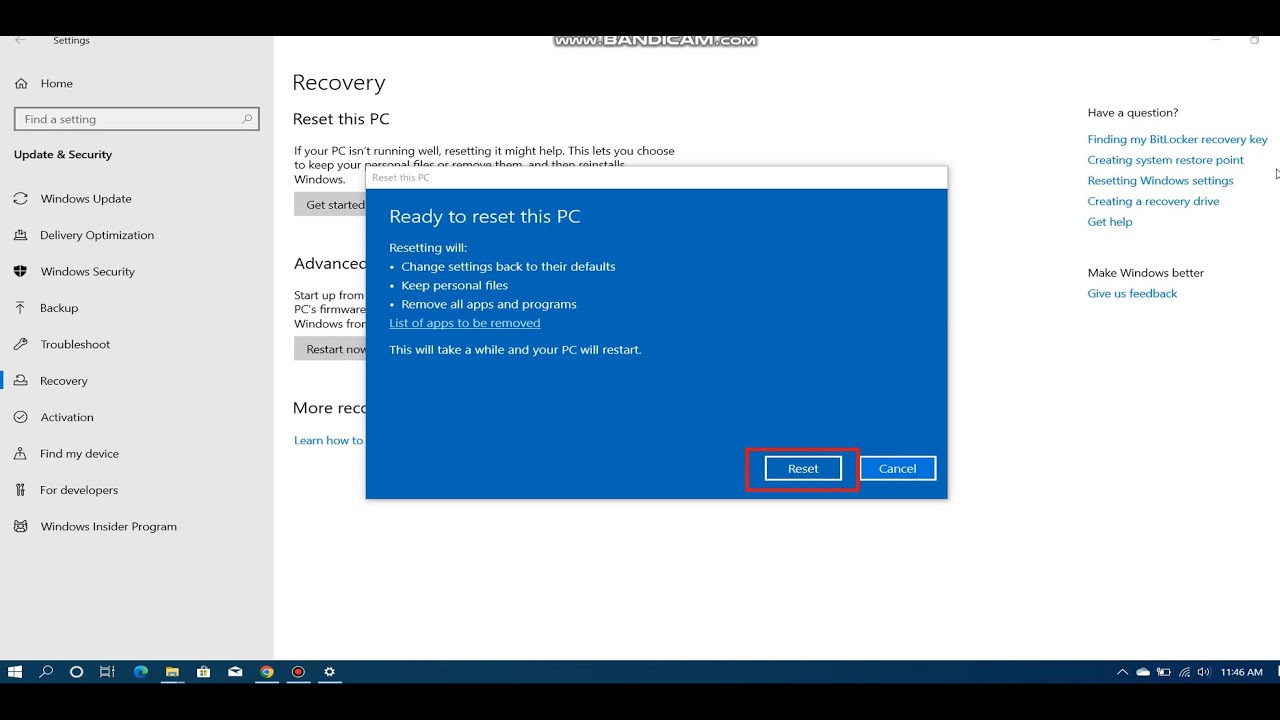Click the Home icon in Settings sidebar

21,83
